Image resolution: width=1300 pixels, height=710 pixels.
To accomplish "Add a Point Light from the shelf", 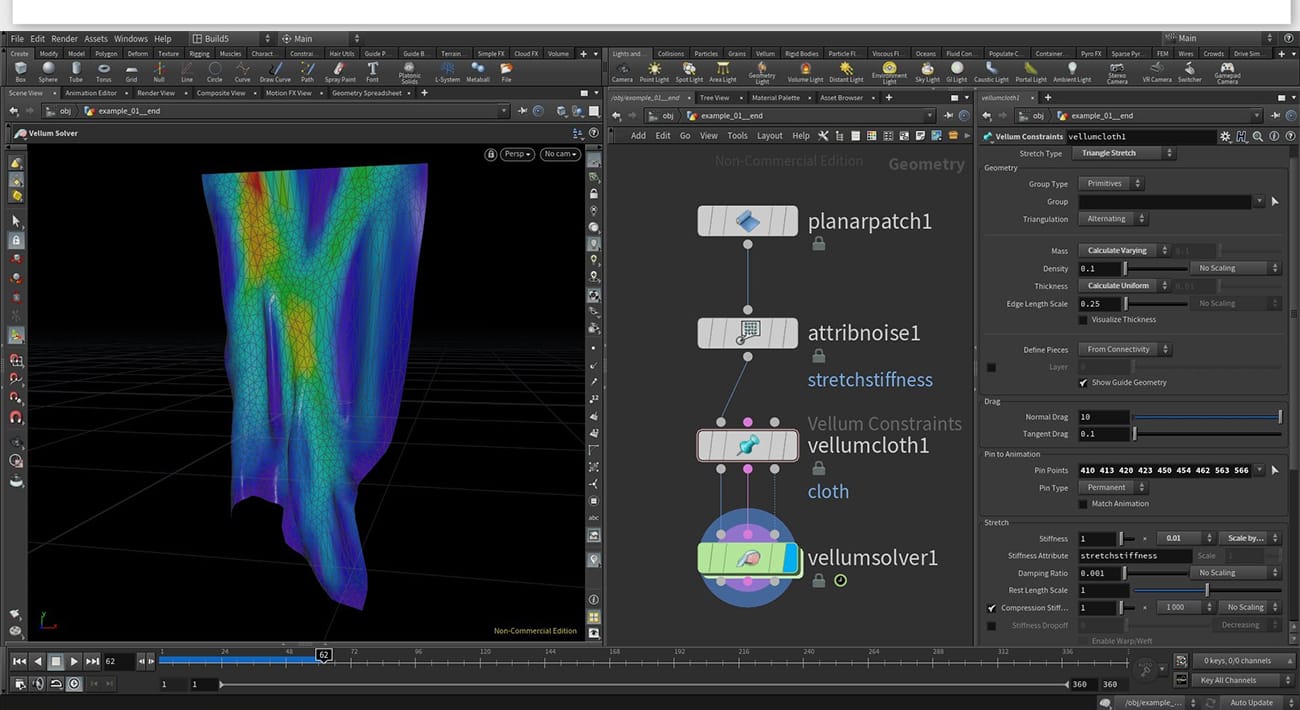I will [x=655, y=69].
